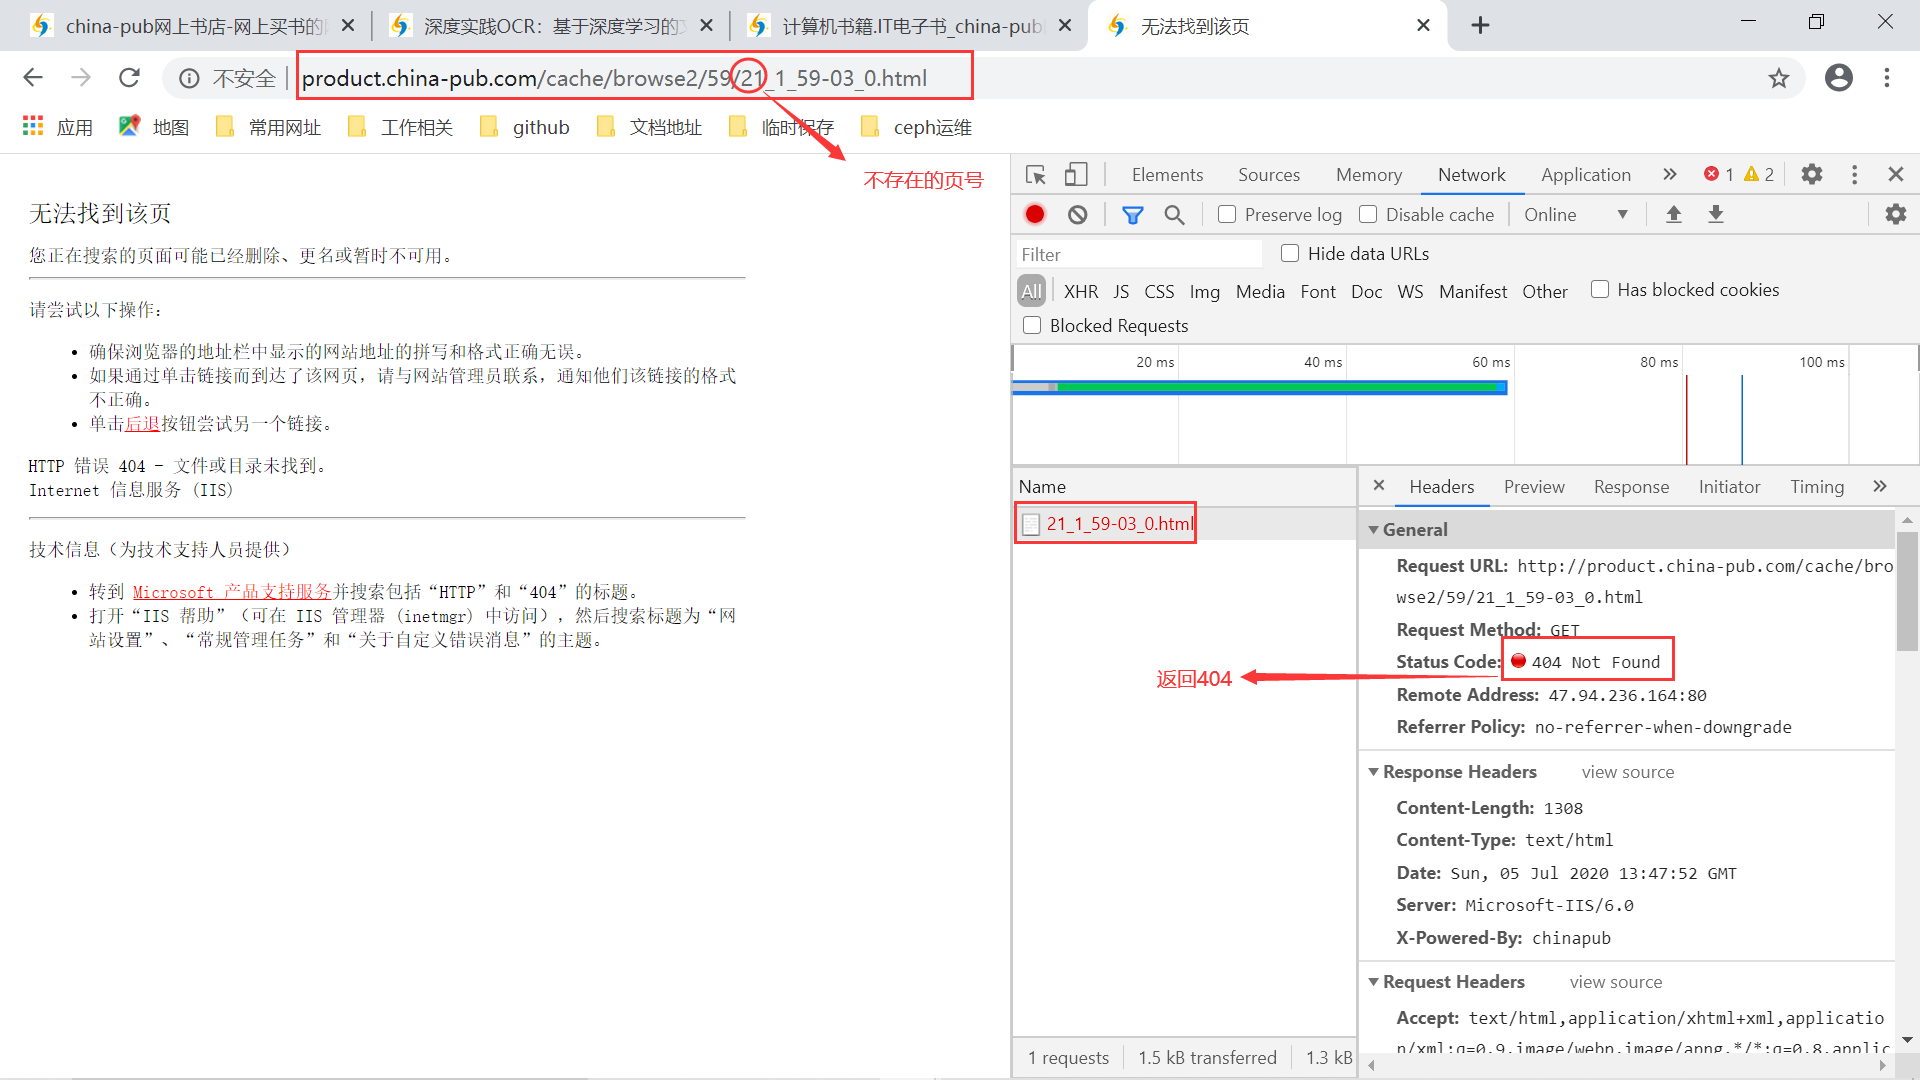The width and height of the screenshot is (1920, 1080).
Task: Toggle the network filter funnel
Action: coord(1132,214)
